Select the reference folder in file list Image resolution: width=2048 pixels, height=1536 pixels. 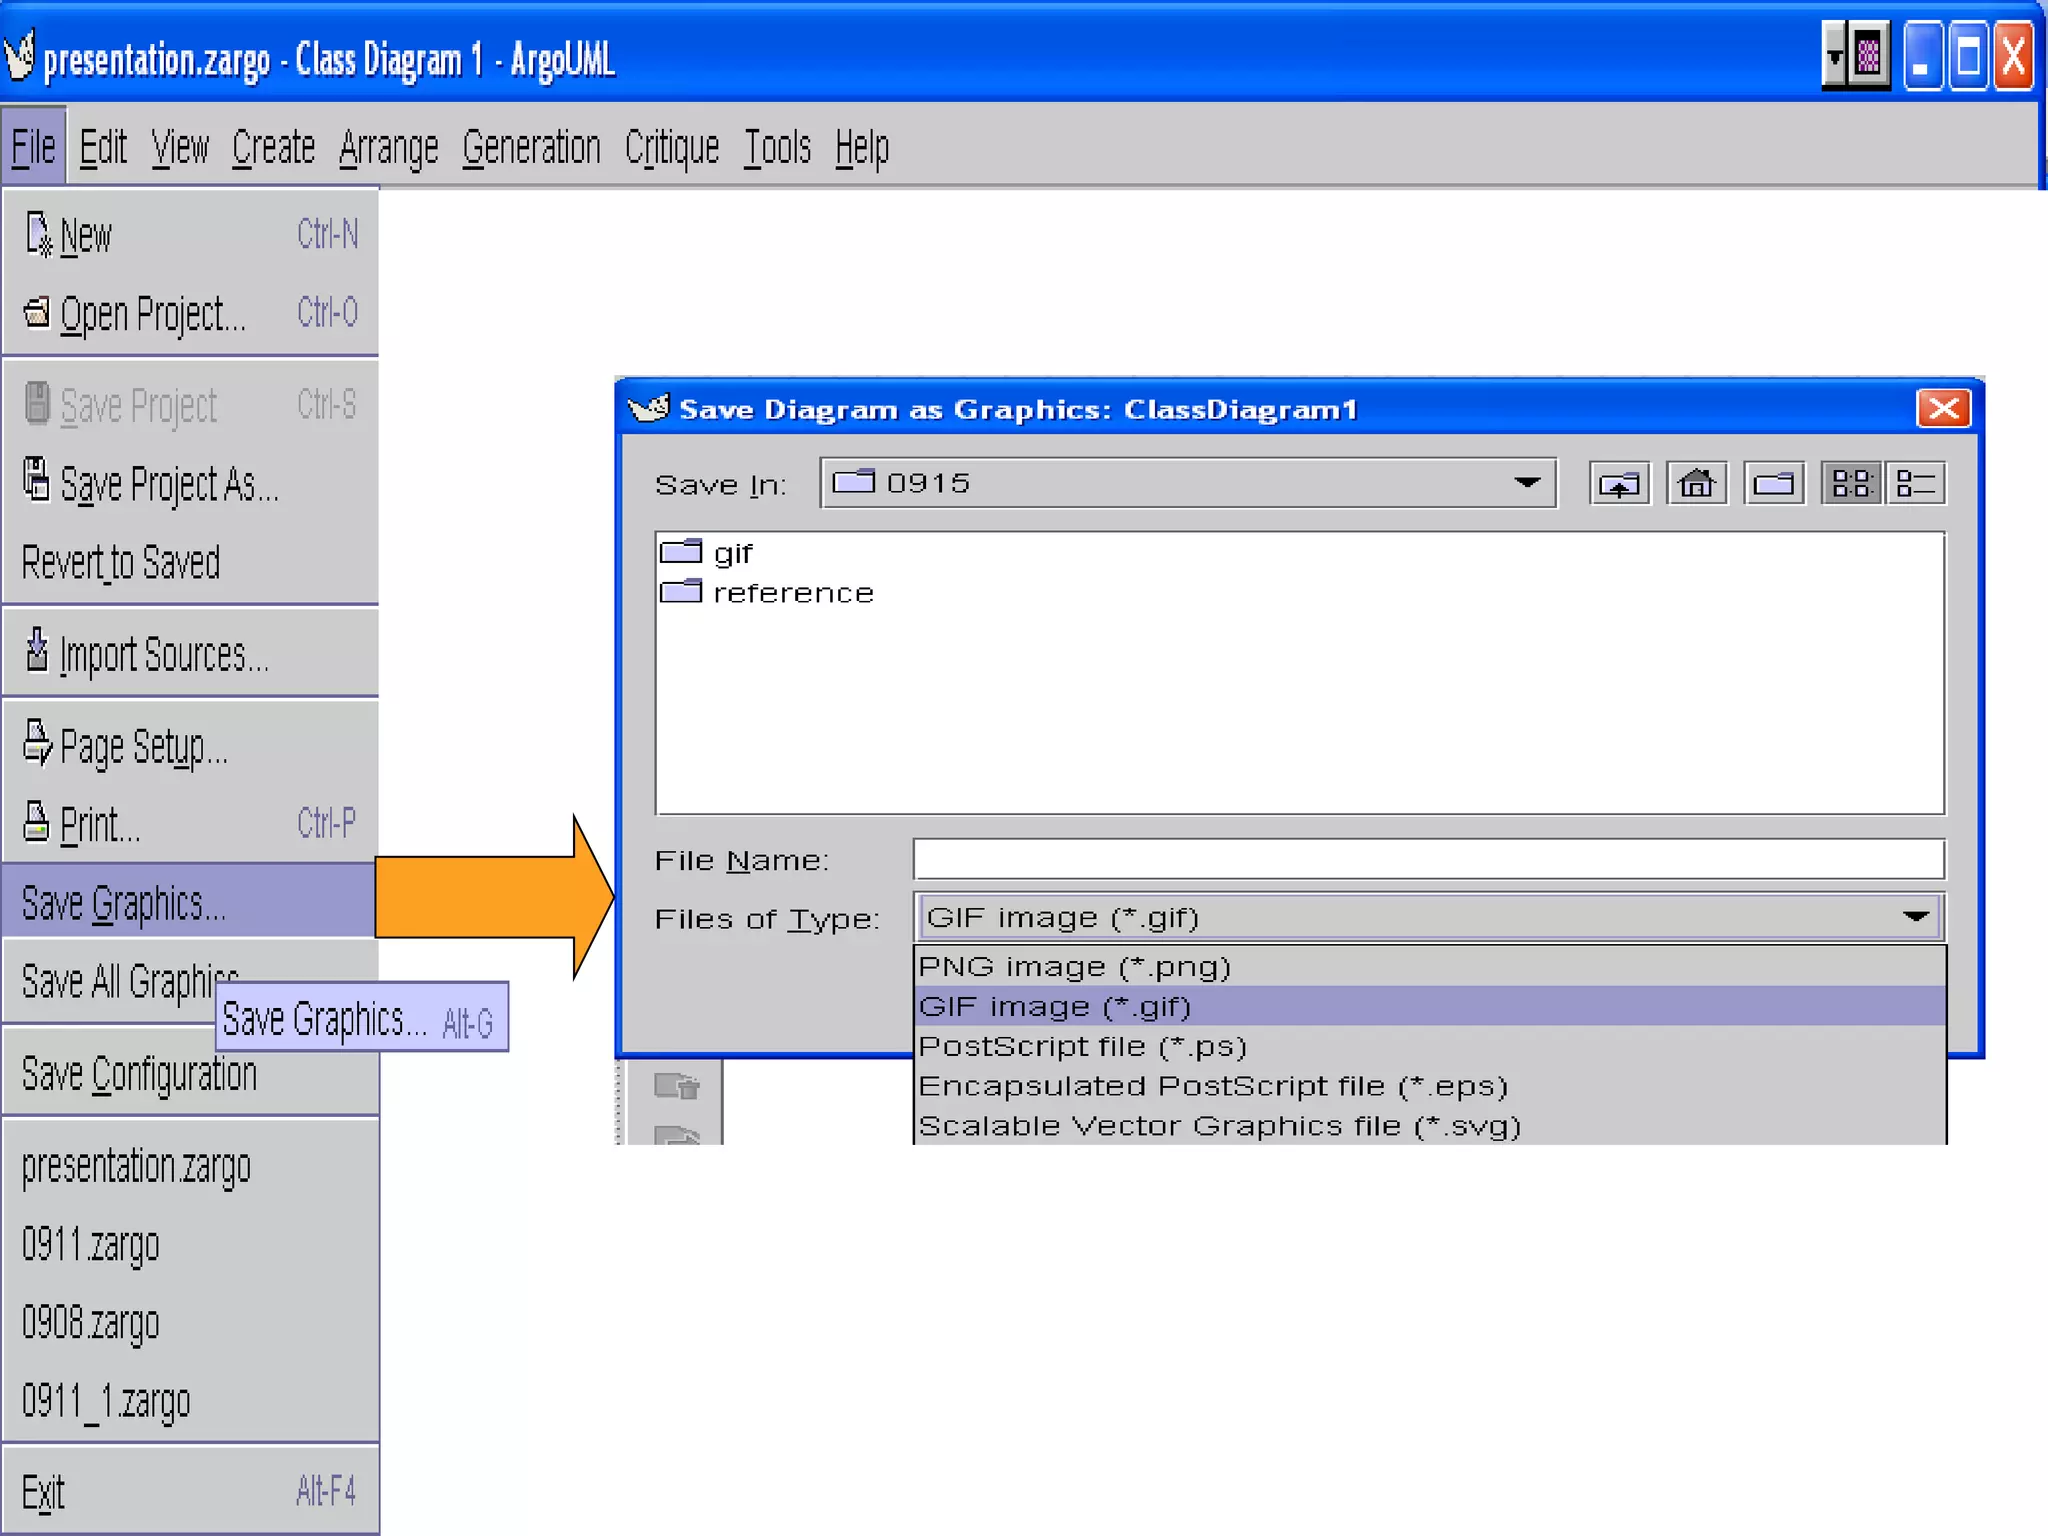tap(792, 594)
